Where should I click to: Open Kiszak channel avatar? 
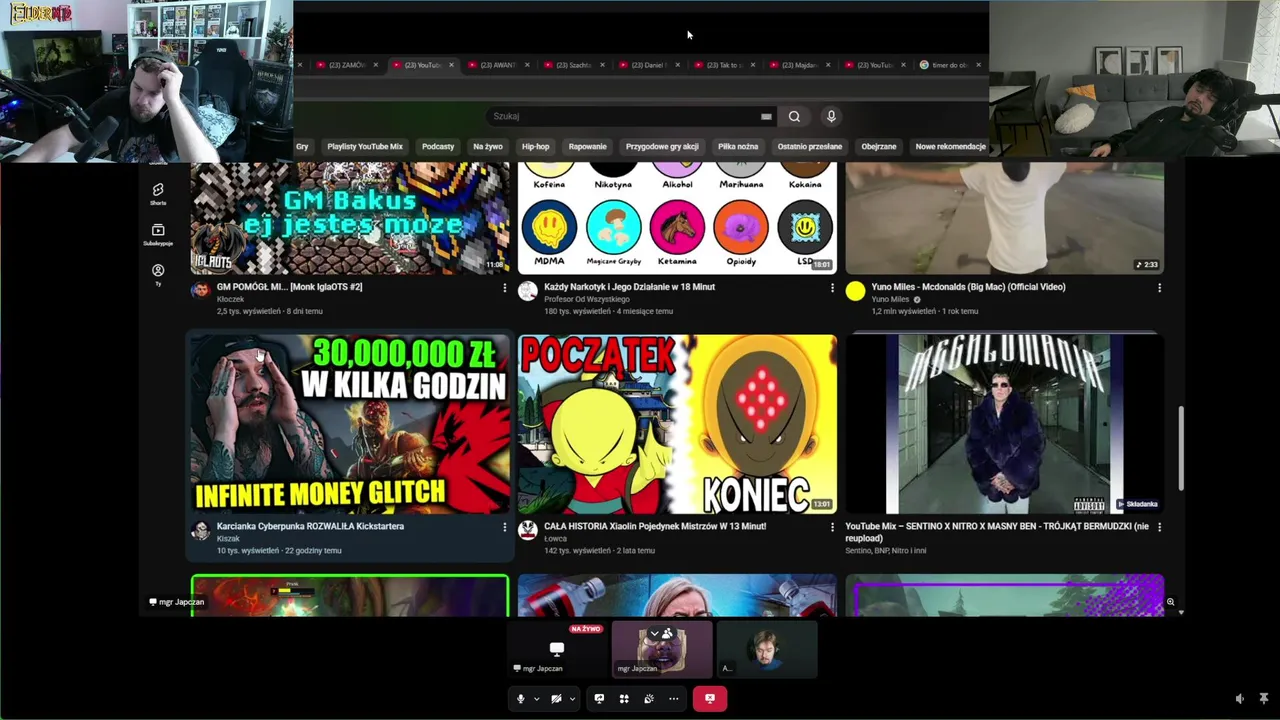pos(200,530)
